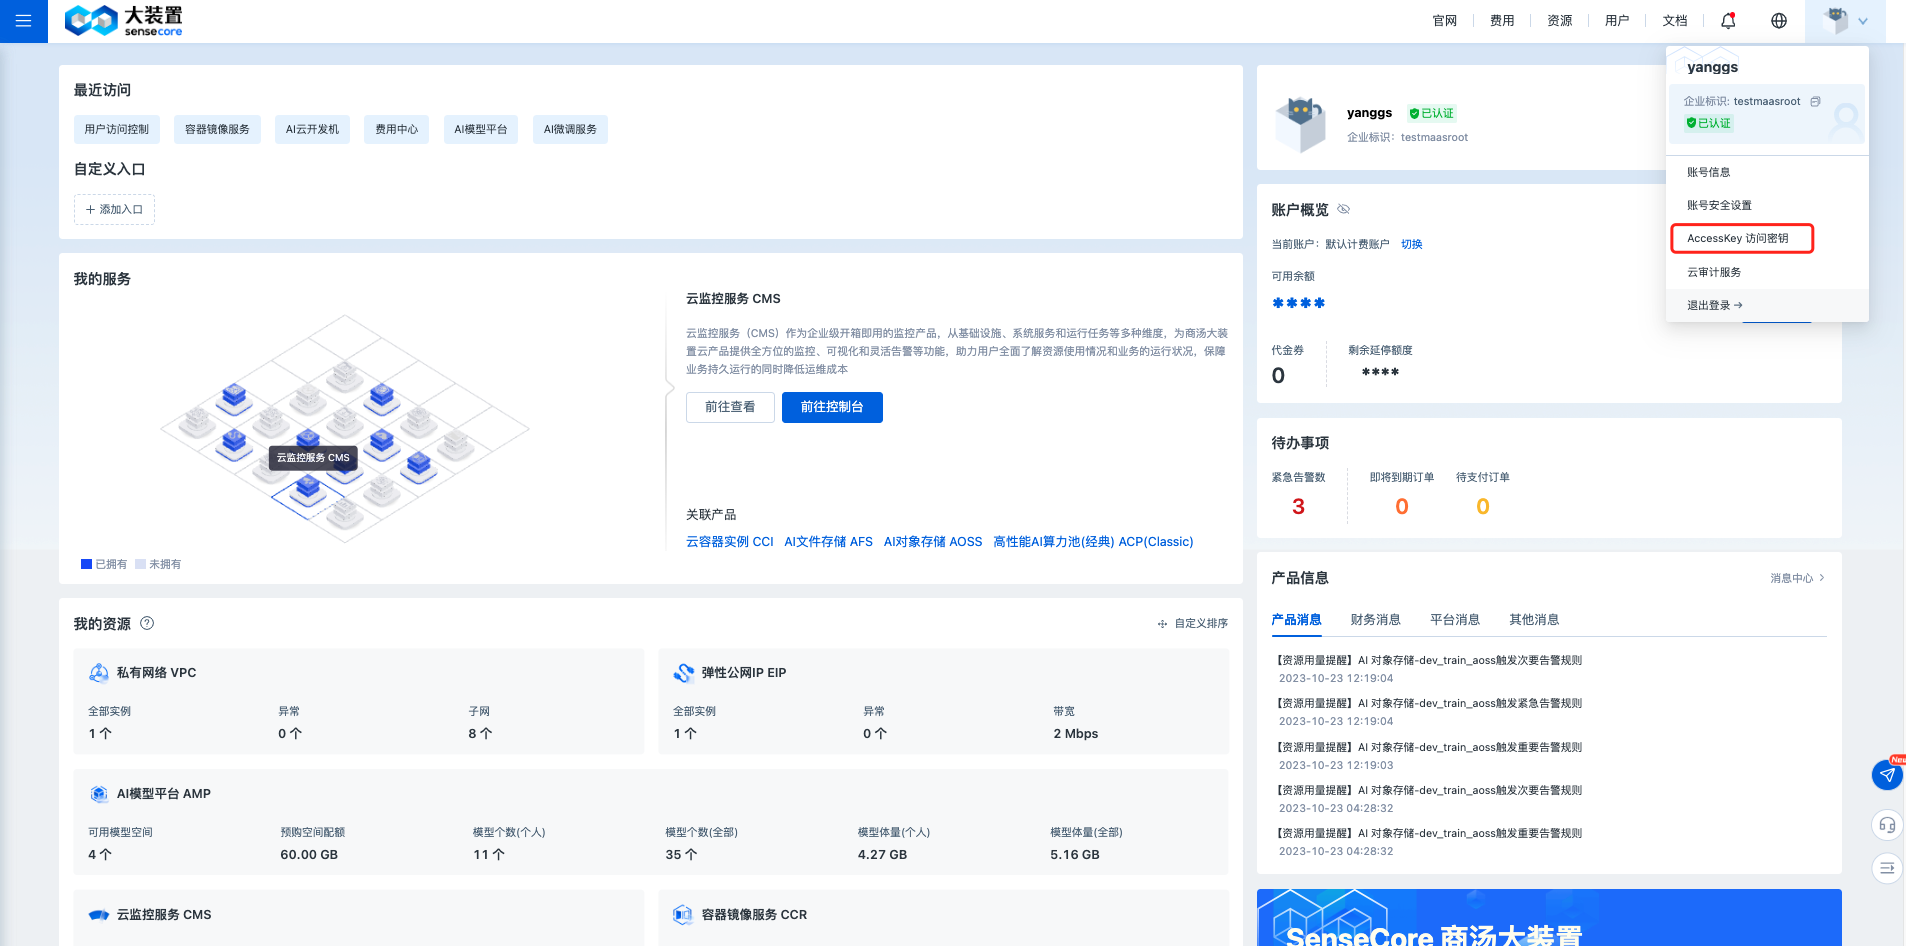Screen dimensions: 1906x946
Task: Open 用户 in the top navigation
Action: point(1617,21)
